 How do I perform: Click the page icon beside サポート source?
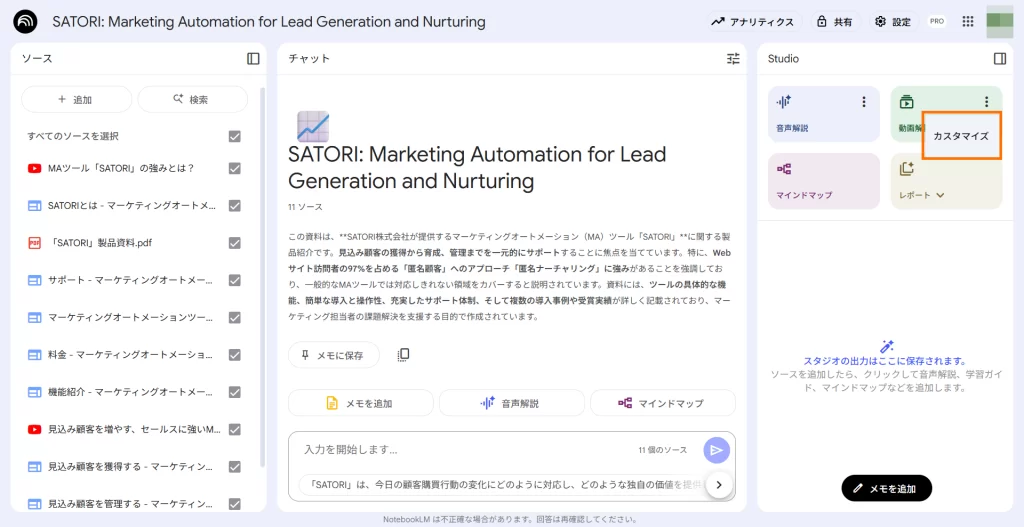click(x=35, y=280)
